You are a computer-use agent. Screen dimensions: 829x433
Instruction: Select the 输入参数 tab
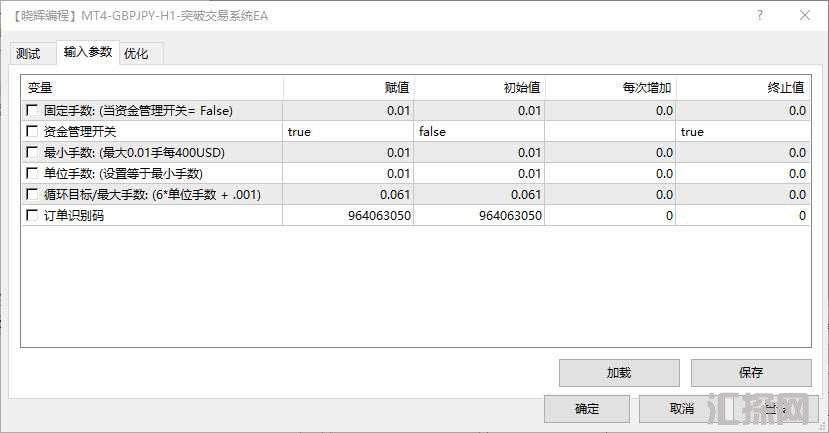88,52
